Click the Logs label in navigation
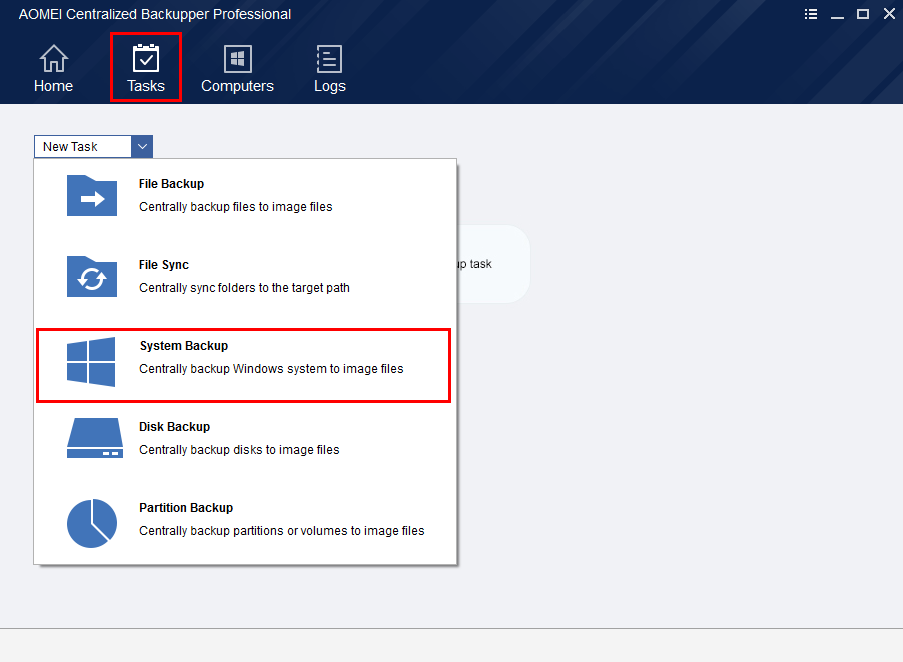 pyautogui.click(x=329, y=86)
